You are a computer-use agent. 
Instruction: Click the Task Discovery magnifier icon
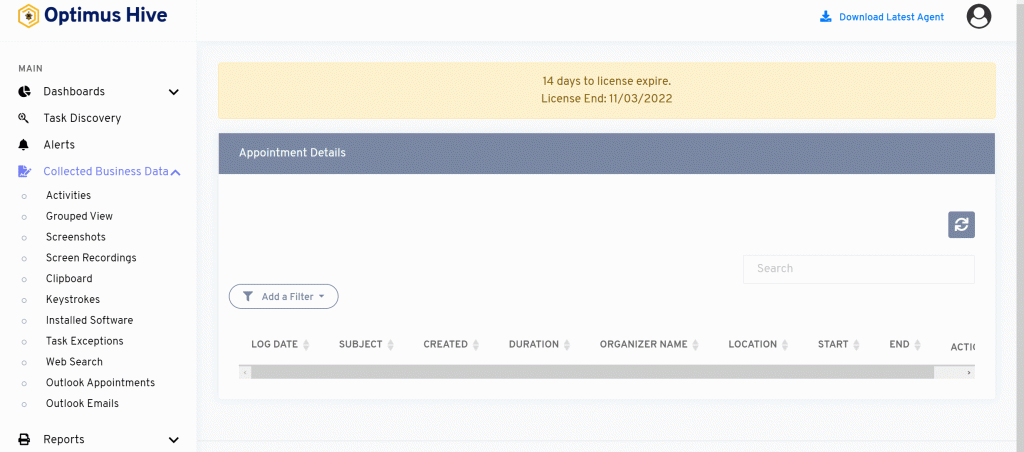(x=24, y=118)
